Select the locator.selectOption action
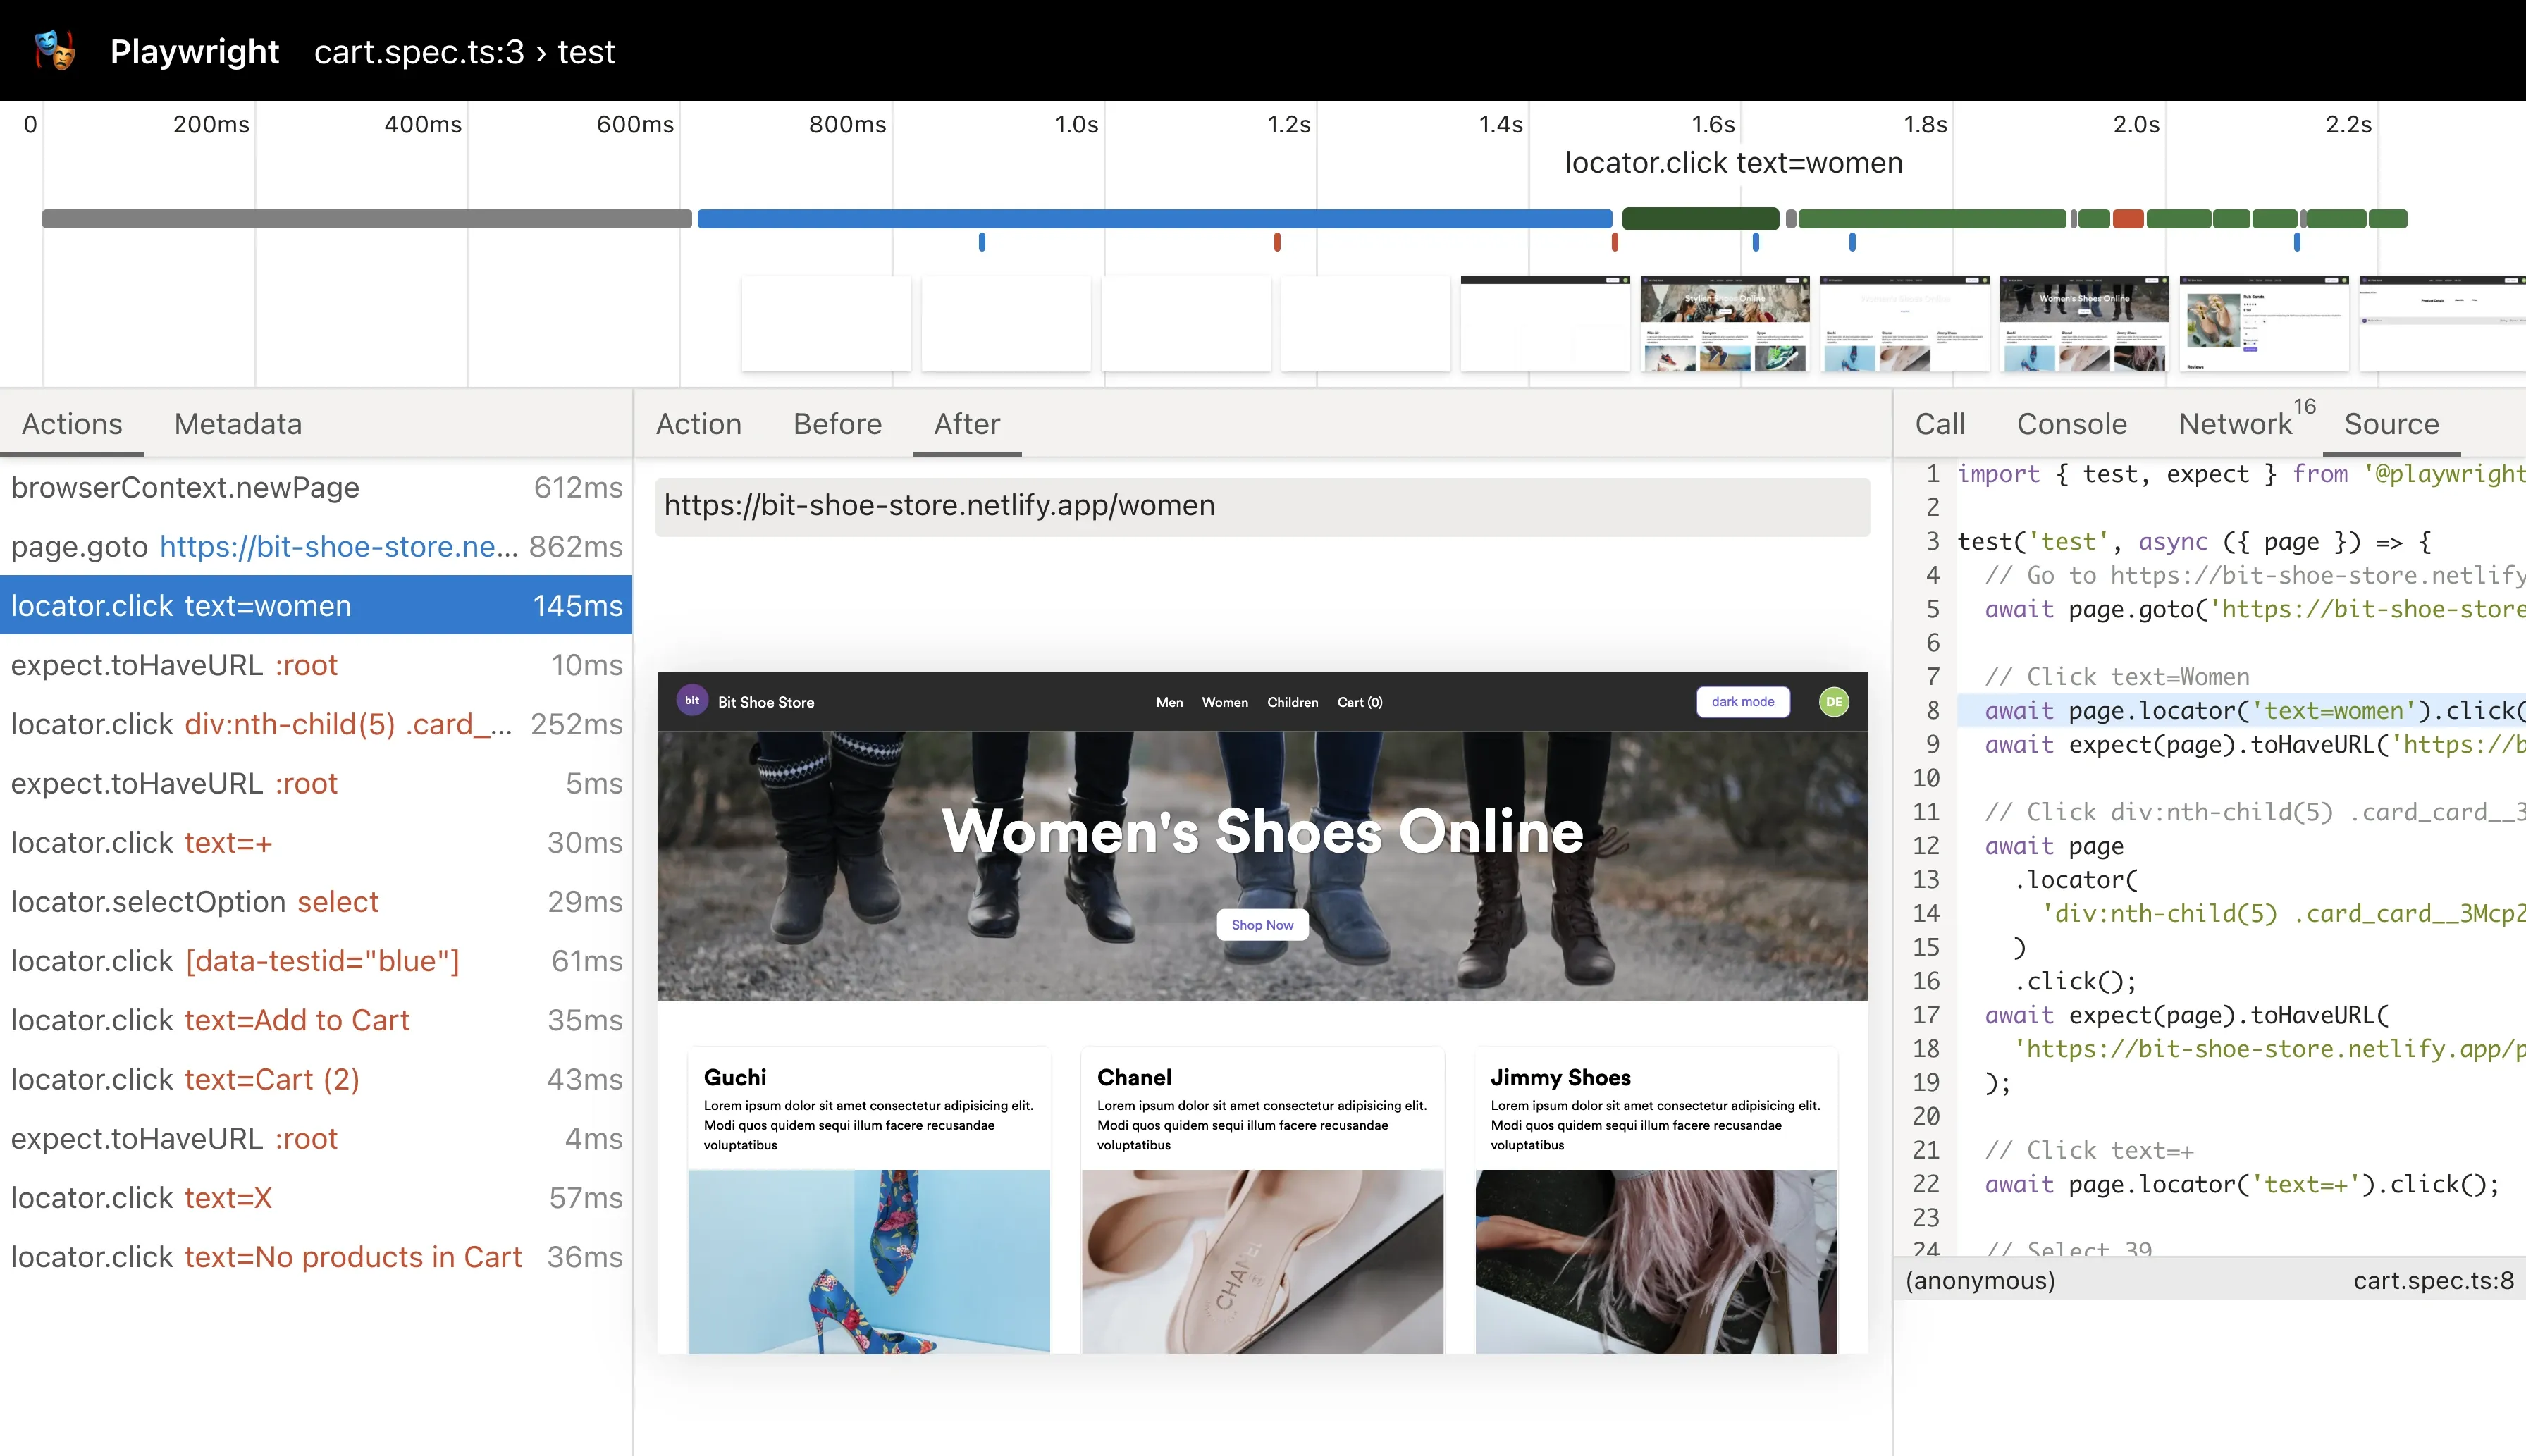 [195, 901]
